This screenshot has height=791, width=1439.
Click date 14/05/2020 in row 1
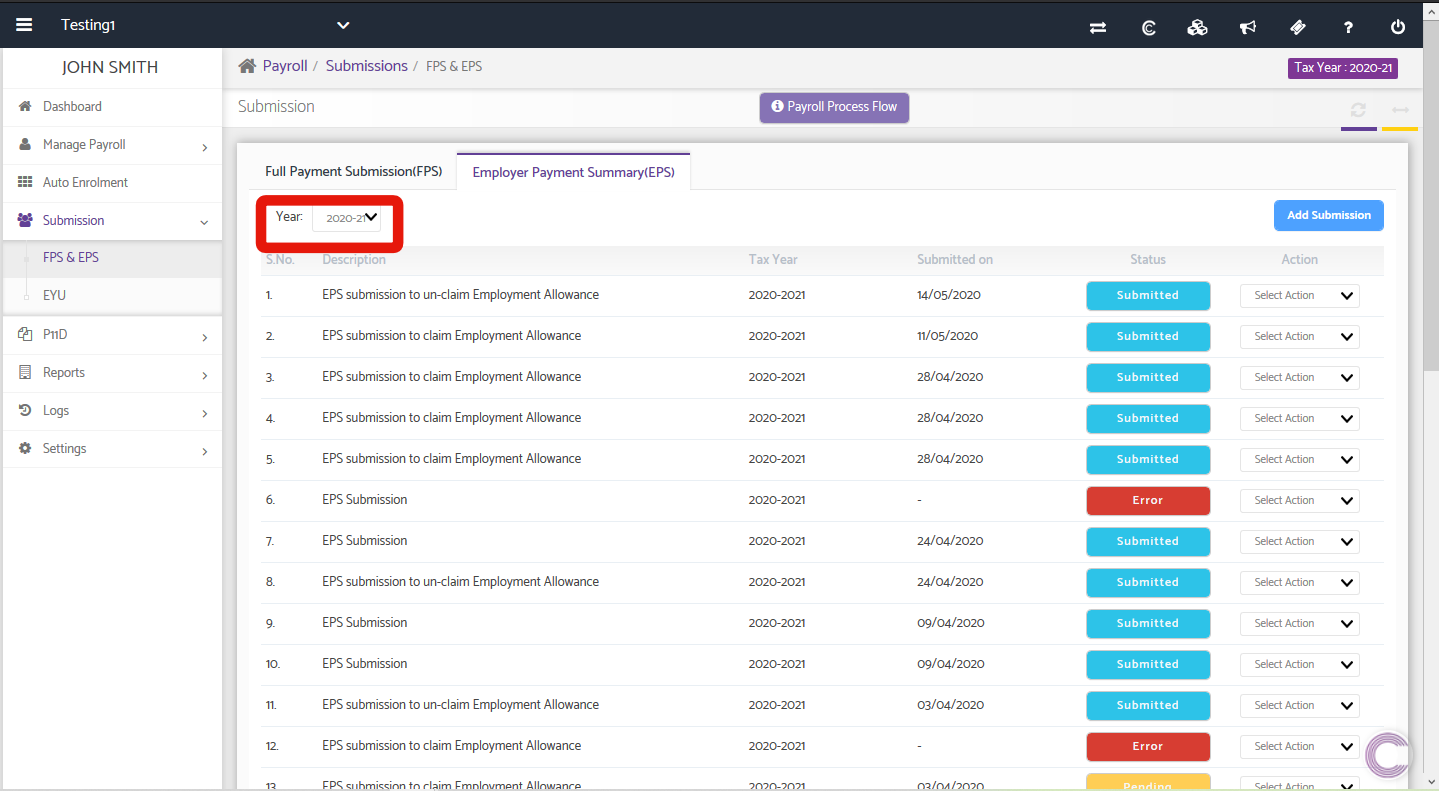[949, 295]
